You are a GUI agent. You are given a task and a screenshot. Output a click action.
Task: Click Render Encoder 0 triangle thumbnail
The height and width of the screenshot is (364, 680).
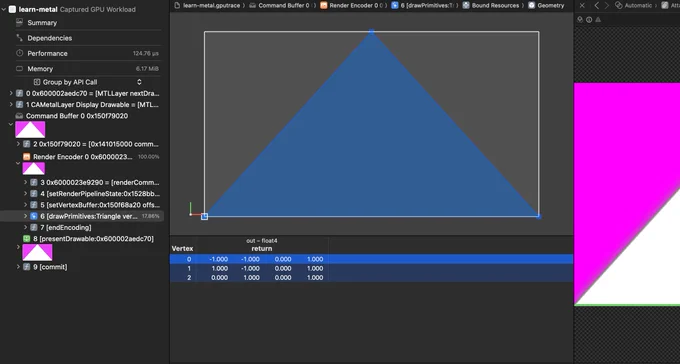click(x=34, y=168)
